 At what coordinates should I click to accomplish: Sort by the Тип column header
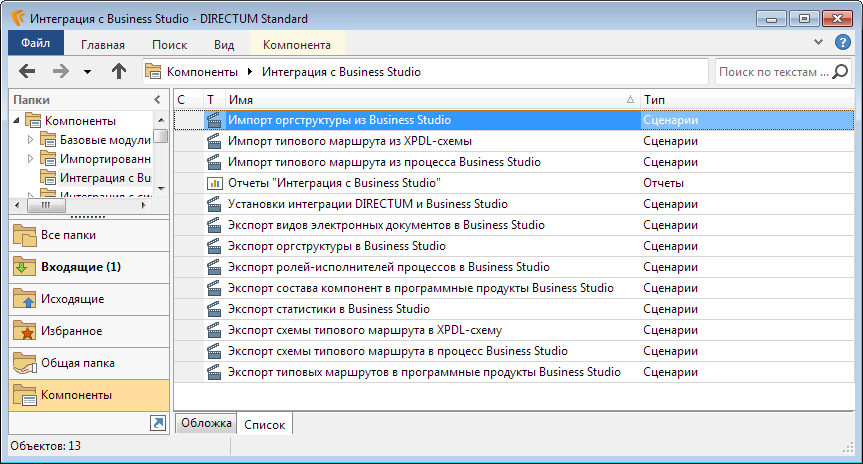tap(747, 100)
